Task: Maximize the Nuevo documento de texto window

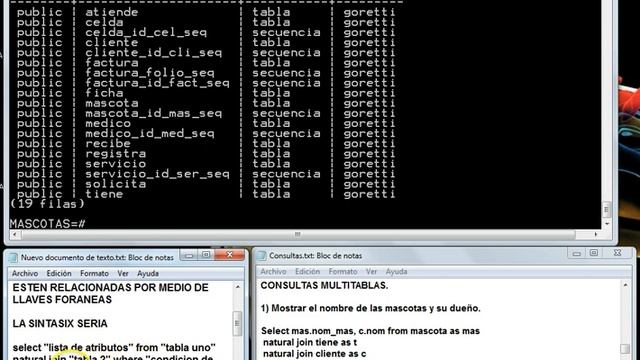Action: (x=206, y=255)
